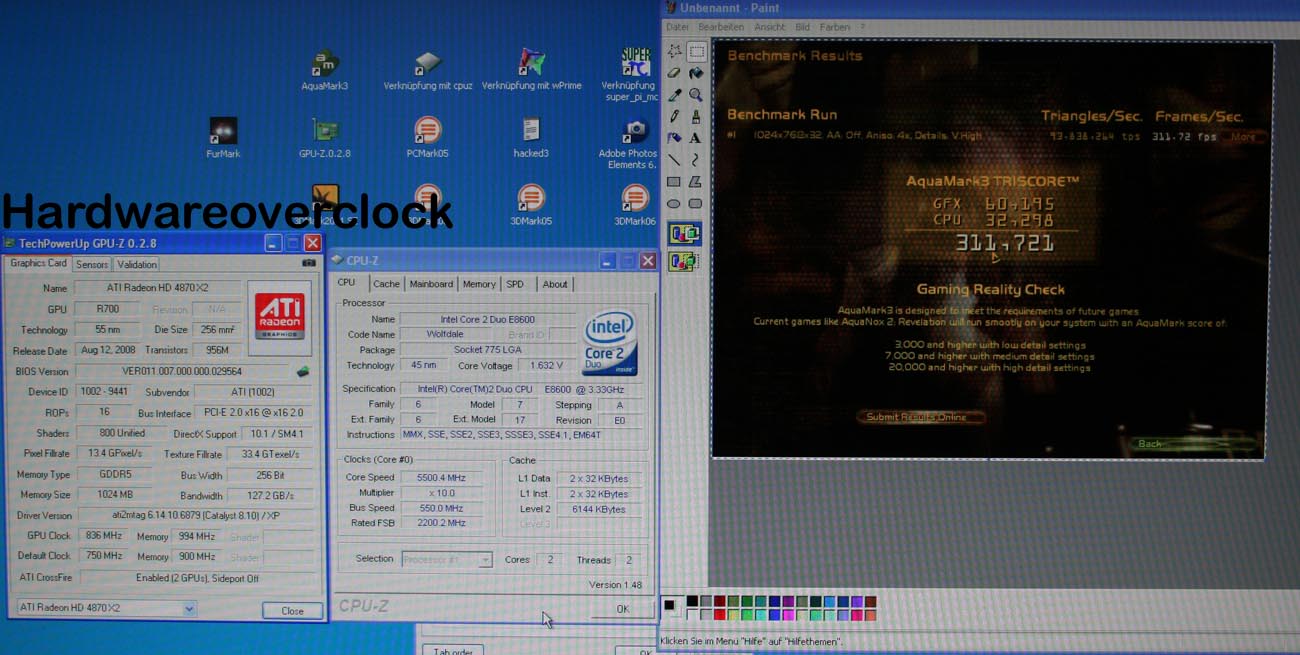Open Verknüpfung mit cpuz shortcut
This screenshot has width=1300, height=655.
click(427, 70)
